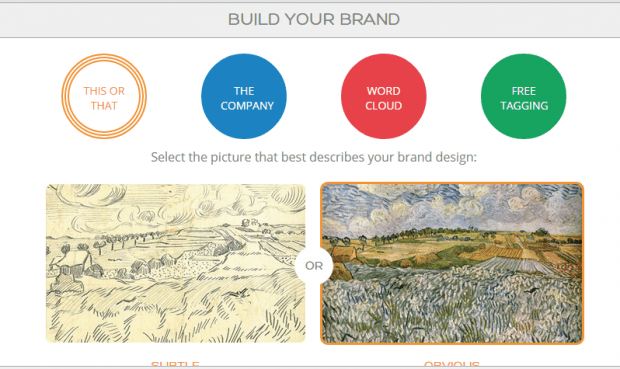Click the 'Select the picture' instruction text

tap(314, 157)
